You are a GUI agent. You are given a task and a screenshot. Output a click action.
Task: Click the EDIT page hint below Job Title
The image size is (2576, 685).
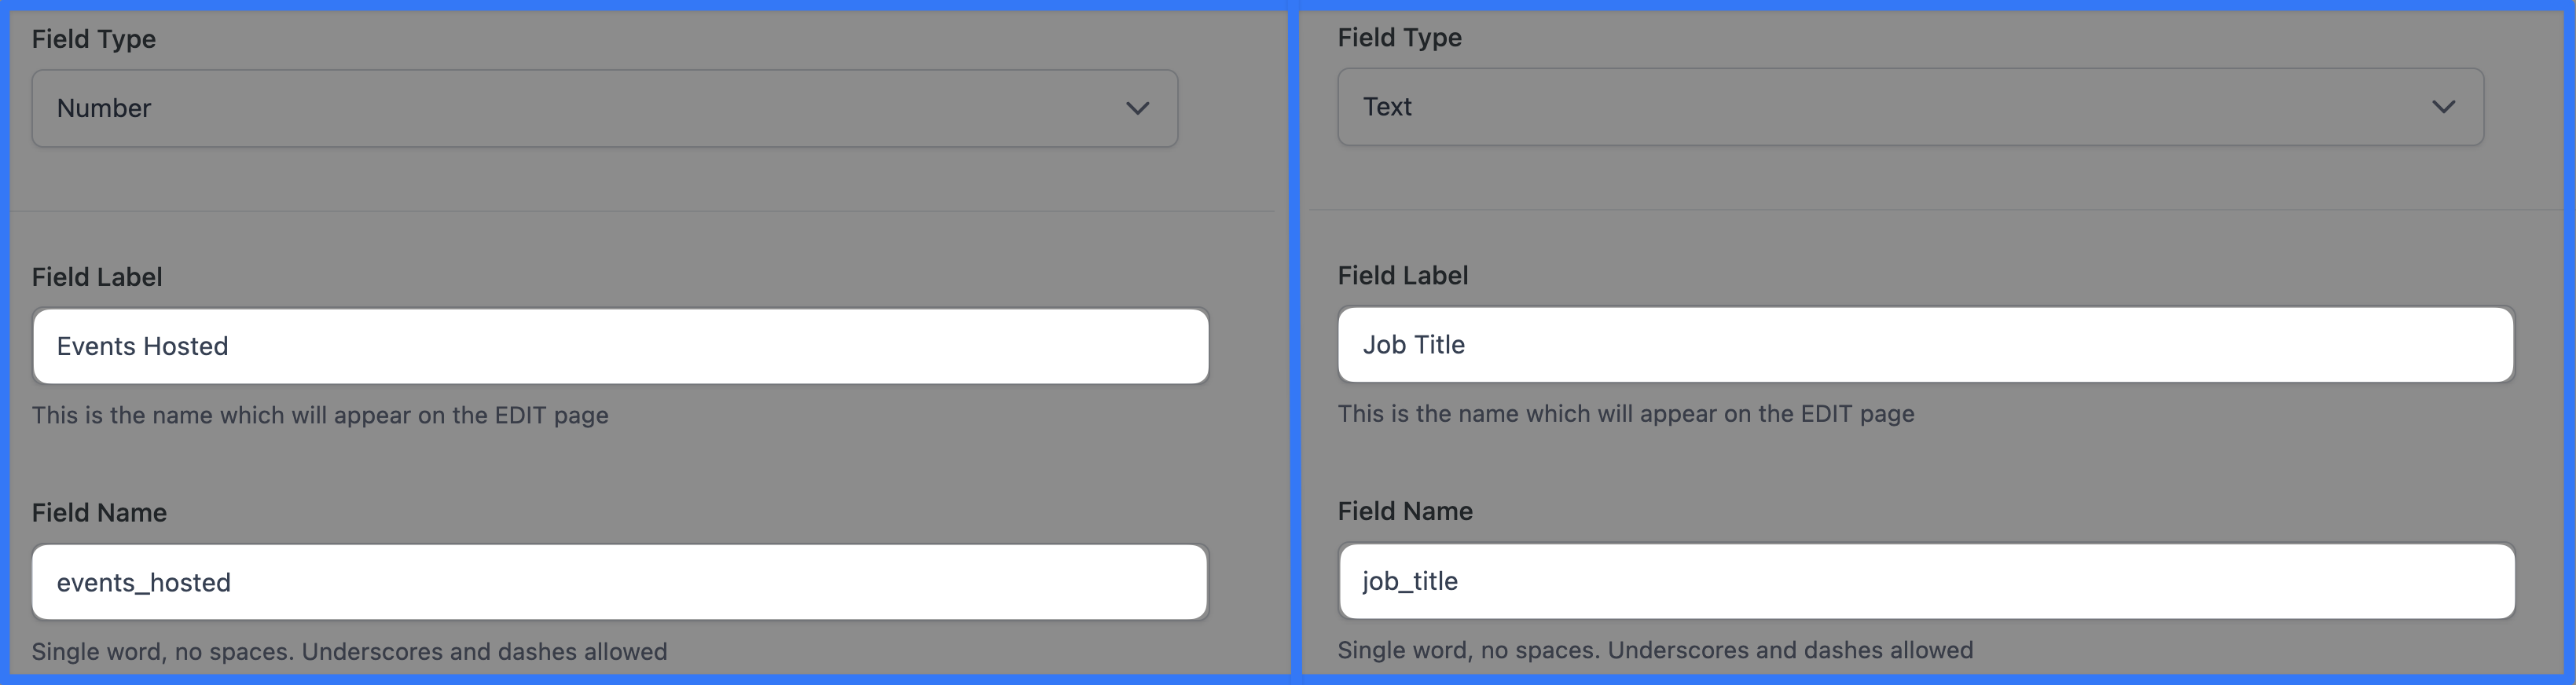pyautogui.click(x=1625, y=414)
